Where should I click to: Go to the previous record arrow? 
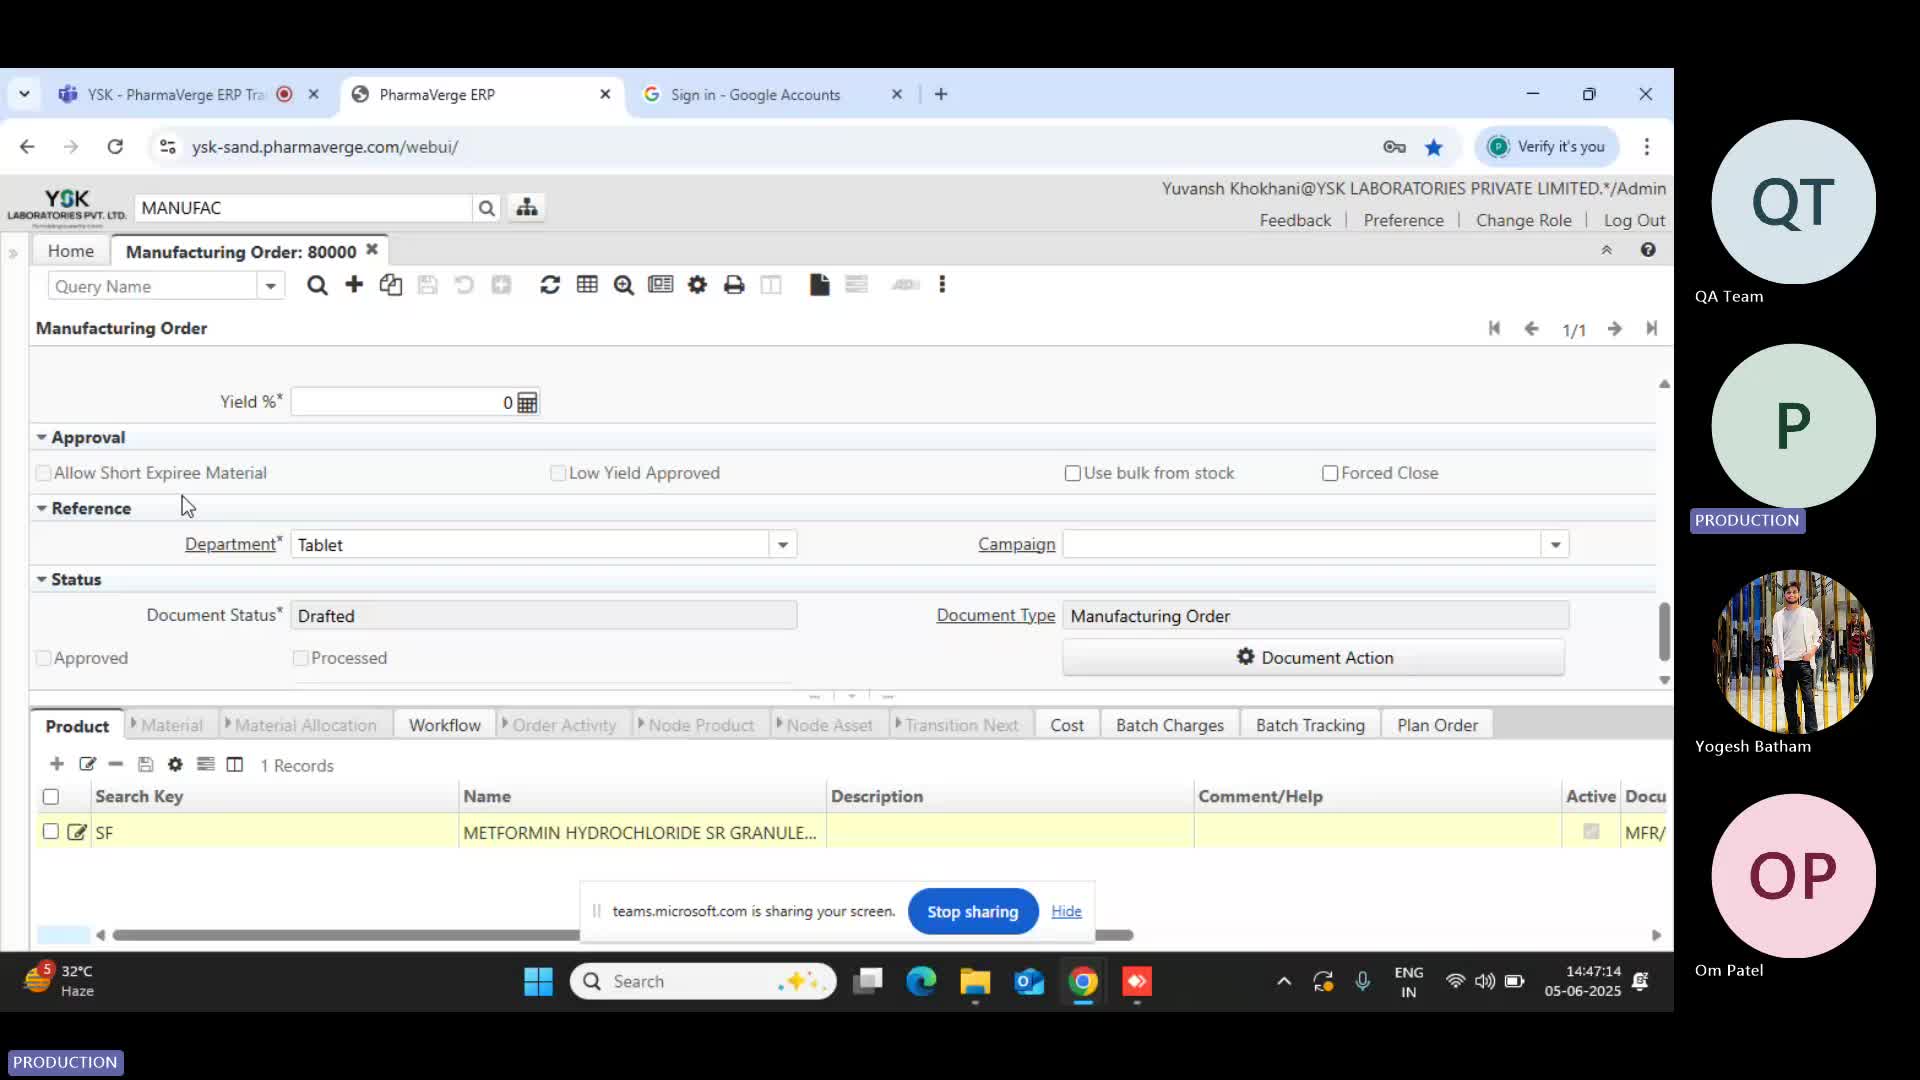[x=1531, y=328]
